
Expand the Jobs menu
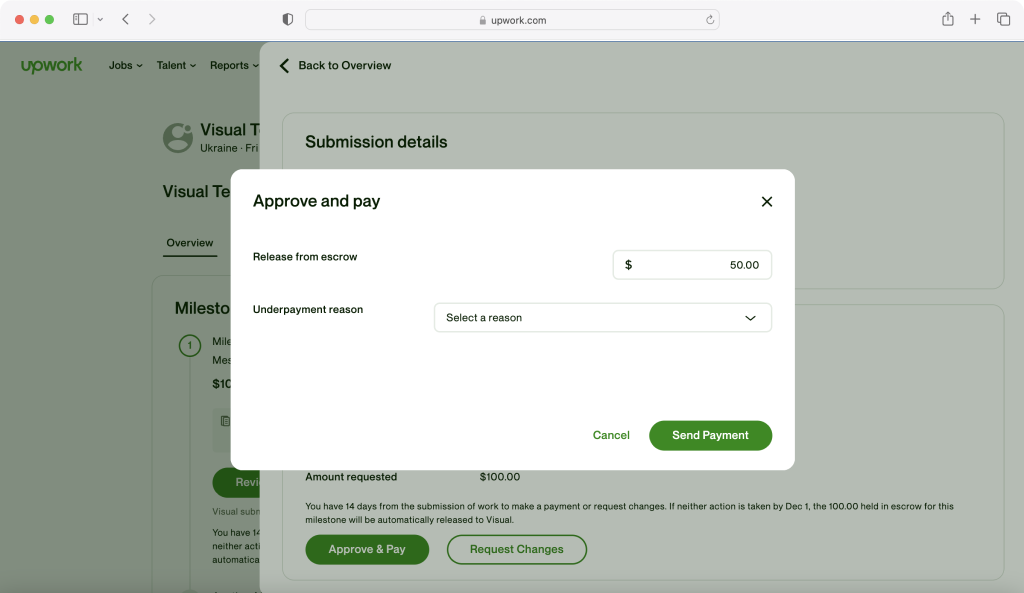pyautogui.click(x=125, y=66)
